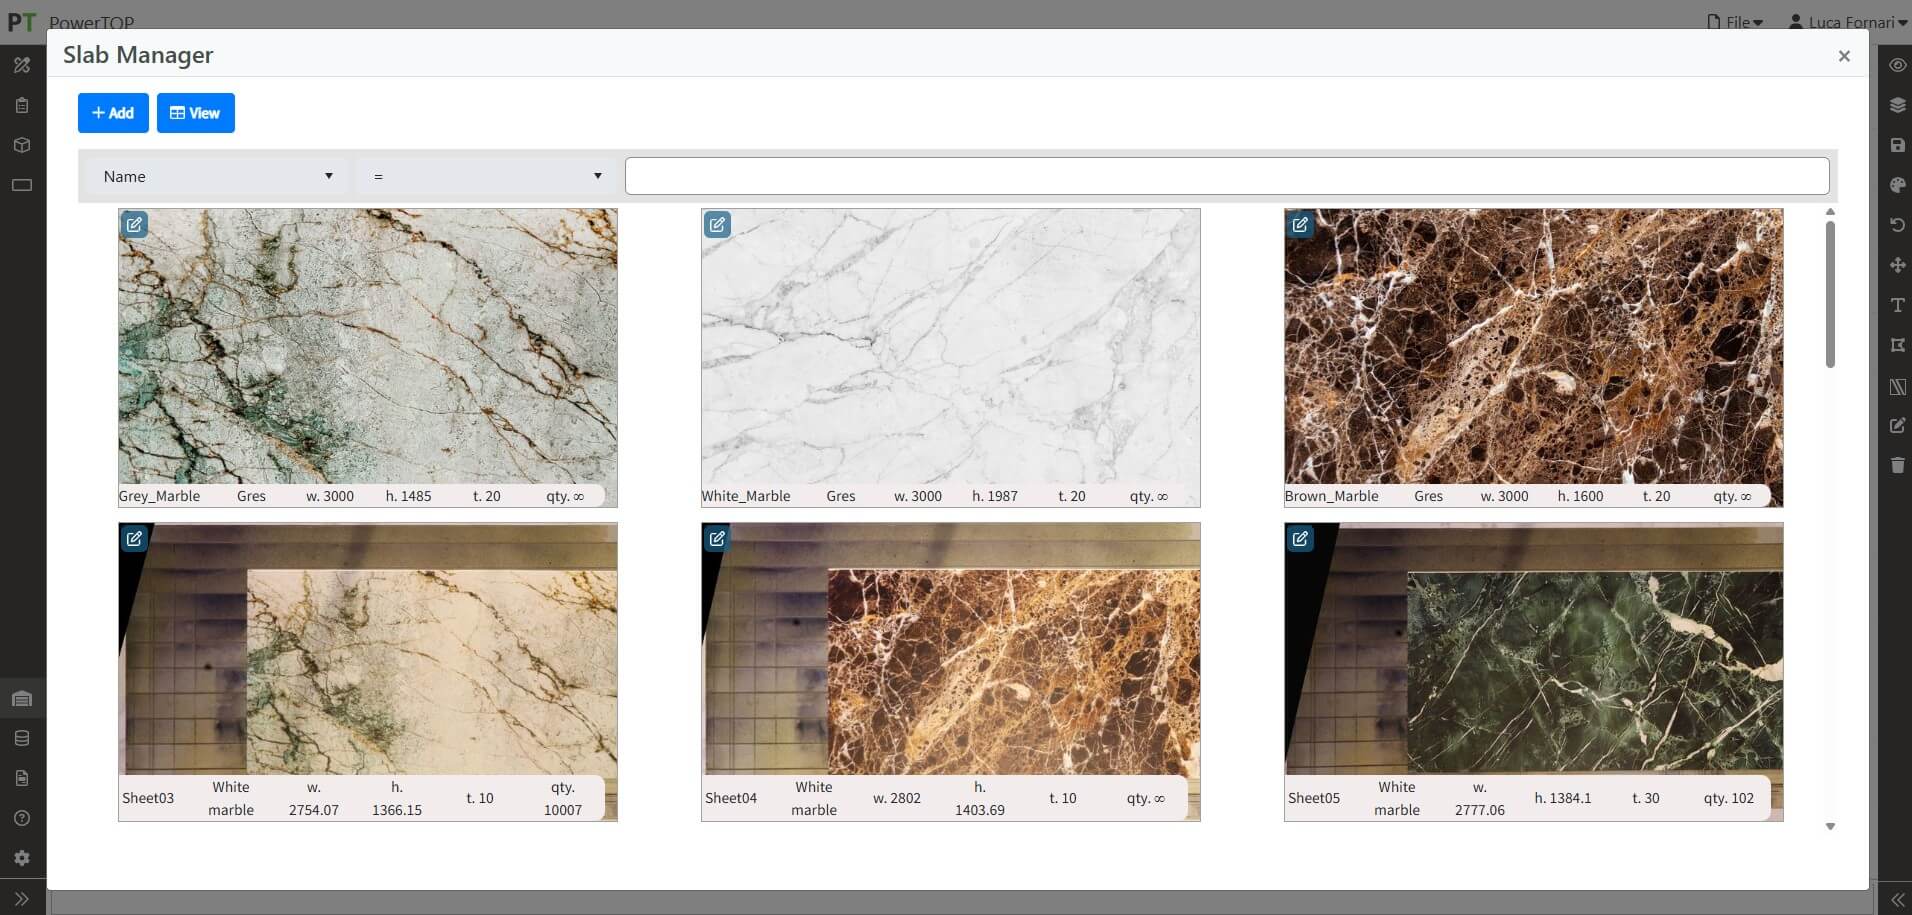This screenshot has width=1912, height=915.
Task: Click the trash delete icon in right sidebar
Action: tap(1897, 465)
